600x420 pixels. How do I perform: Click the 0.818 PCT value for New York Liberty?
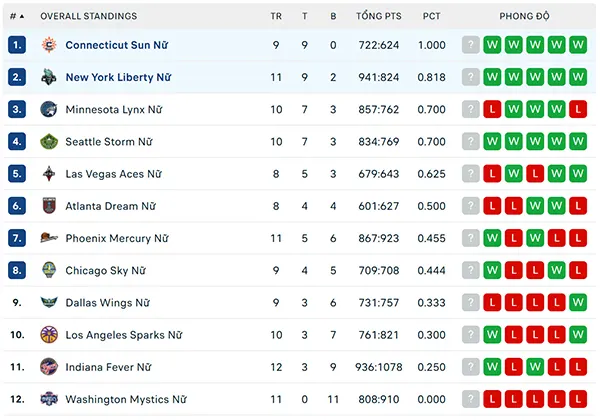[x=432, y=77]
